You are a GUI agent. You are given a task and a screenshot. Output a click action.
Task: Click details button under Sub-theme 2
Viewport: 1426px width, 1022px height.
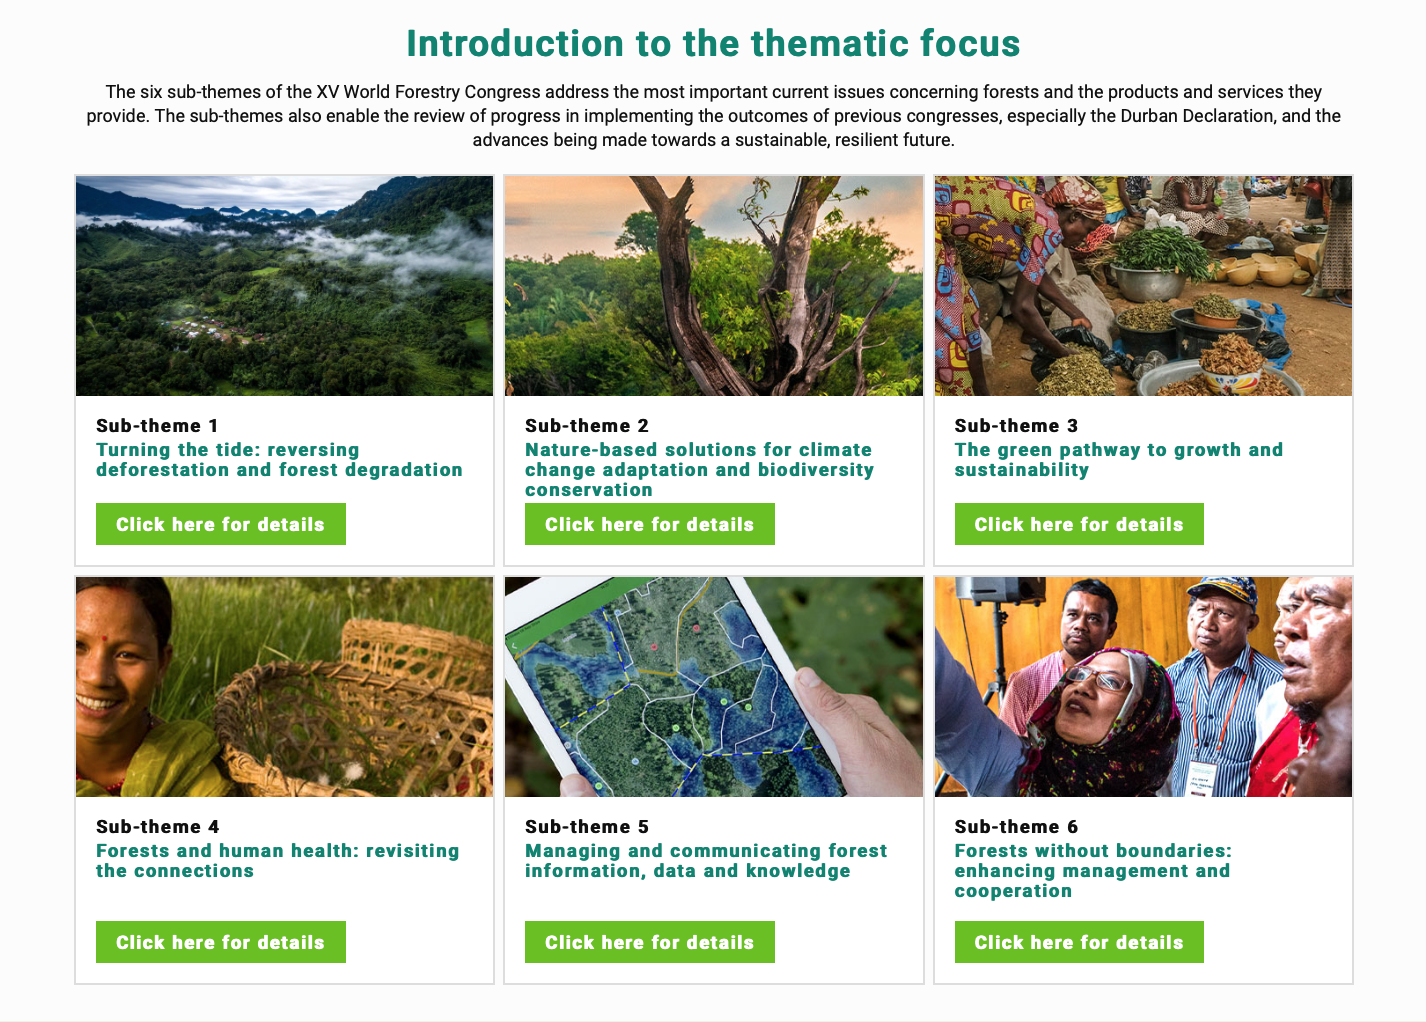click(649, 523)
